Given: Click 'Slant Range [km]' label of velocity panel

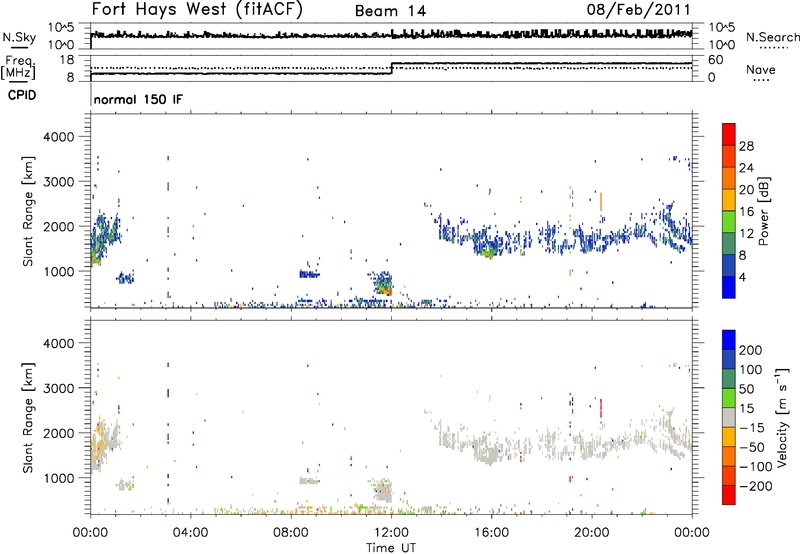Looking at the screenshot, I should (x=28, y=417).
